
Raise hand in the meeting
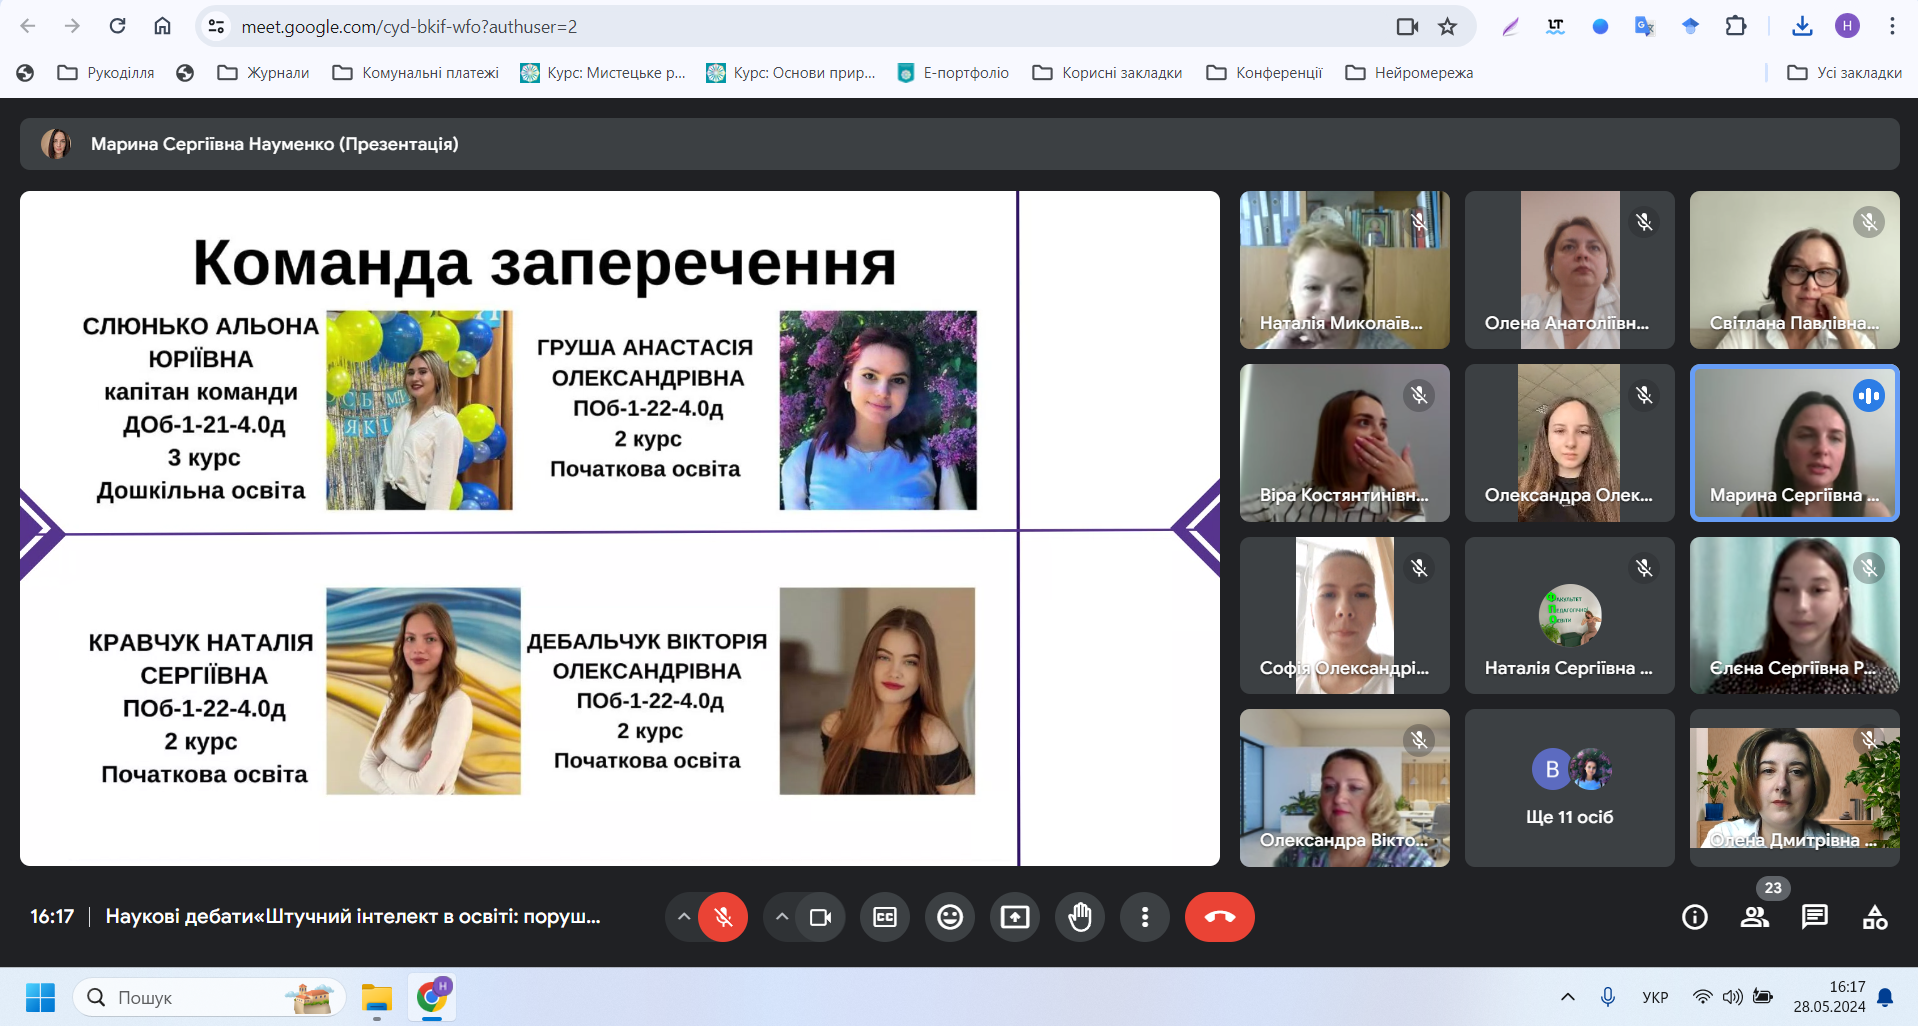click(1080, 917)
